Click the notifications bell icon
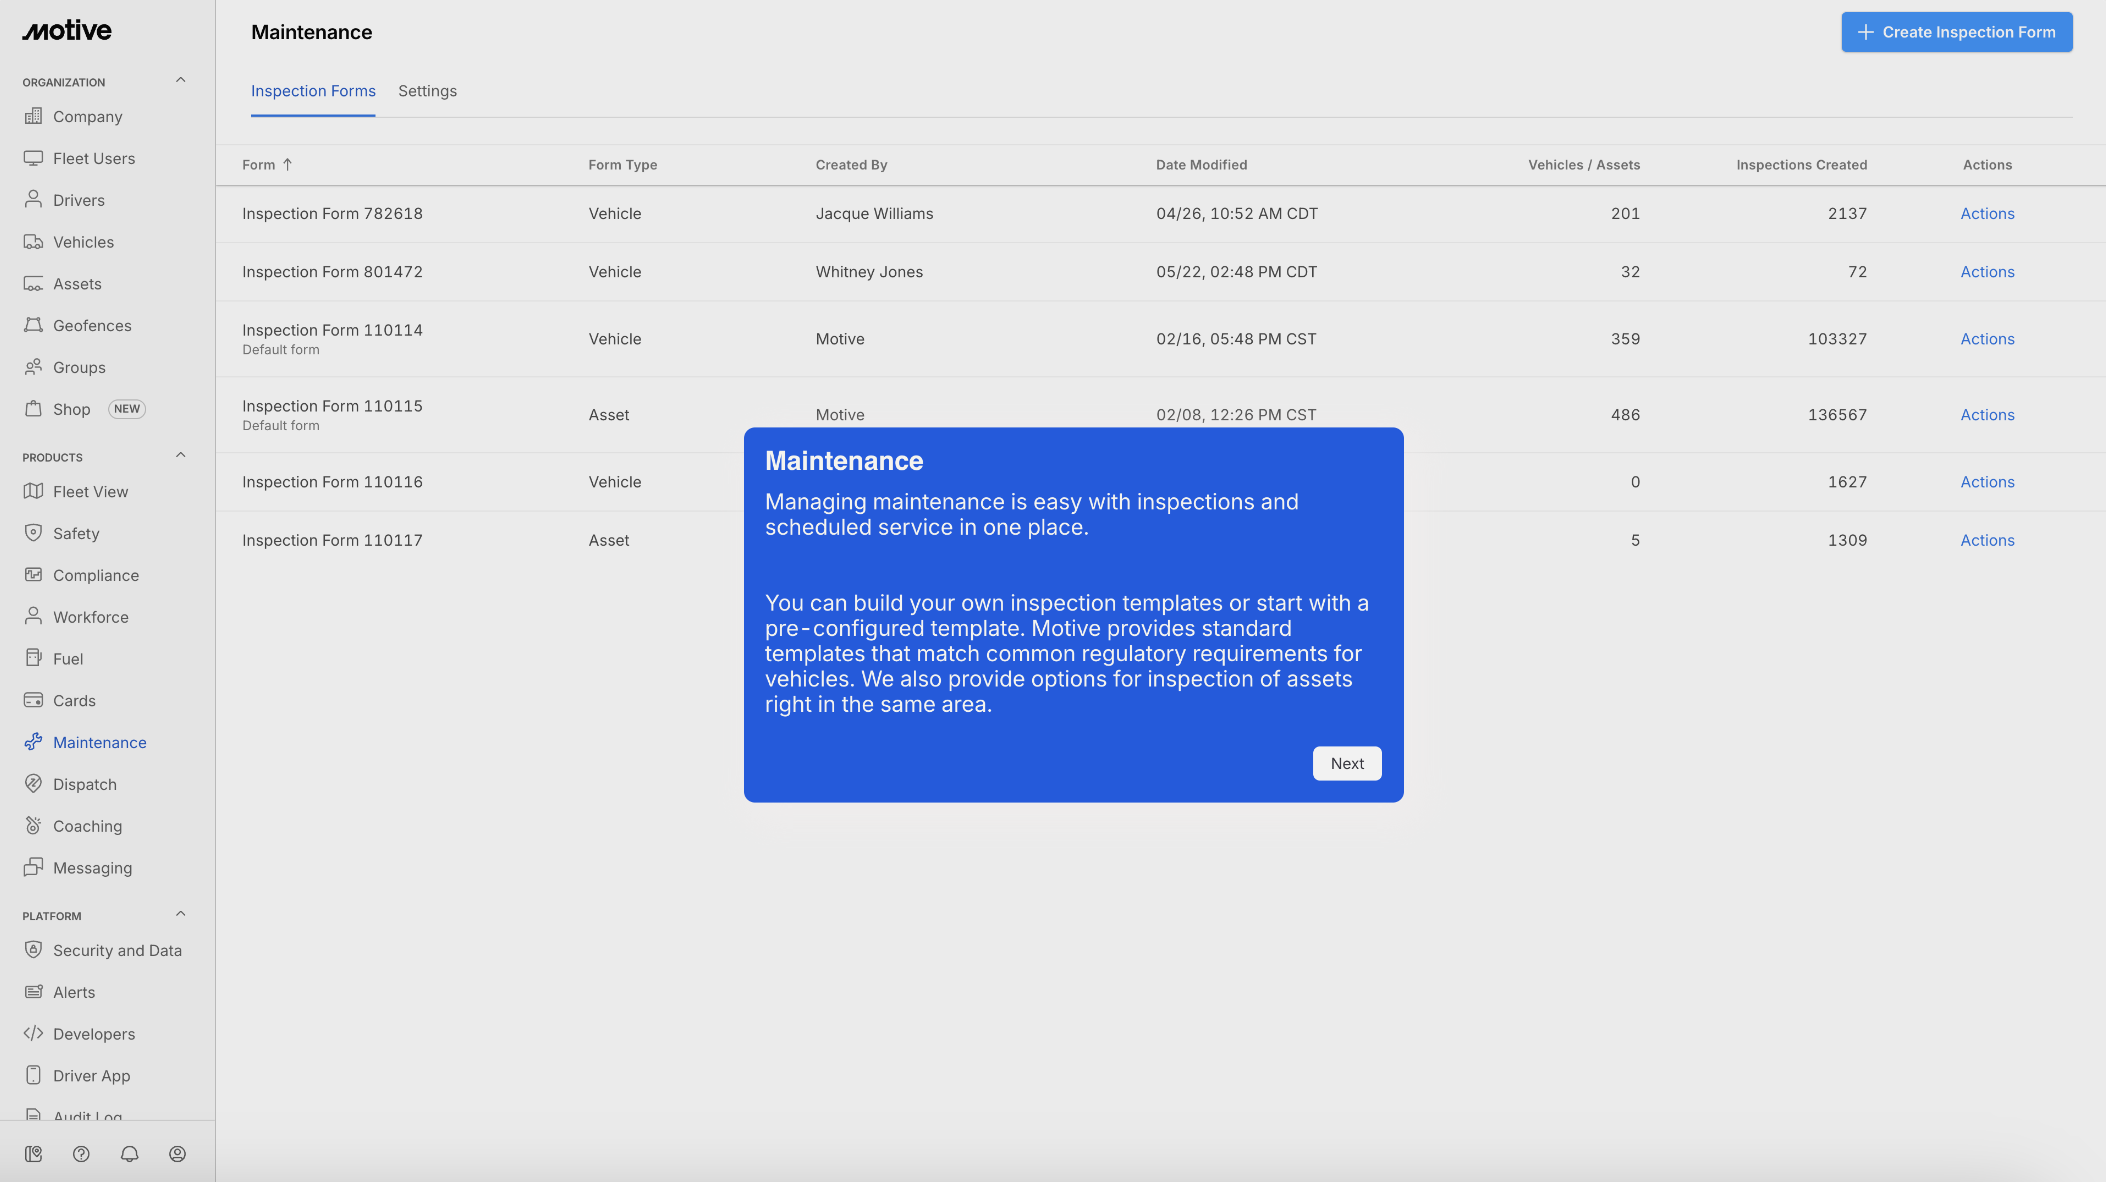 [129, 1154]
